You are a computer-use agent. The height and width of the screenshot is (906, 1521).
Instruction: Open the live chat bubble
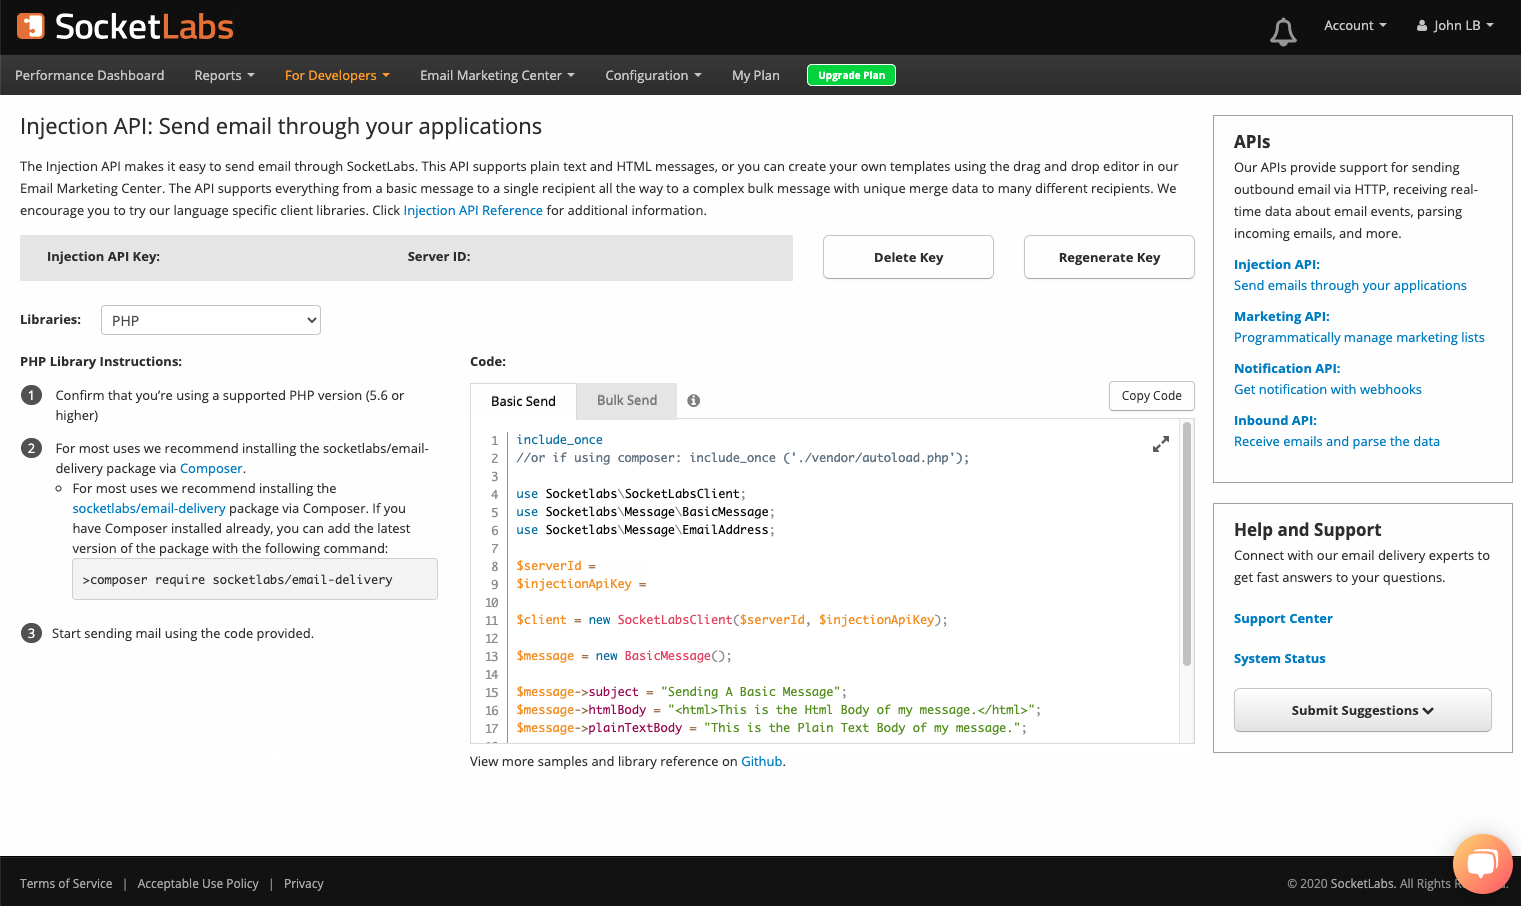[1482, 863]
